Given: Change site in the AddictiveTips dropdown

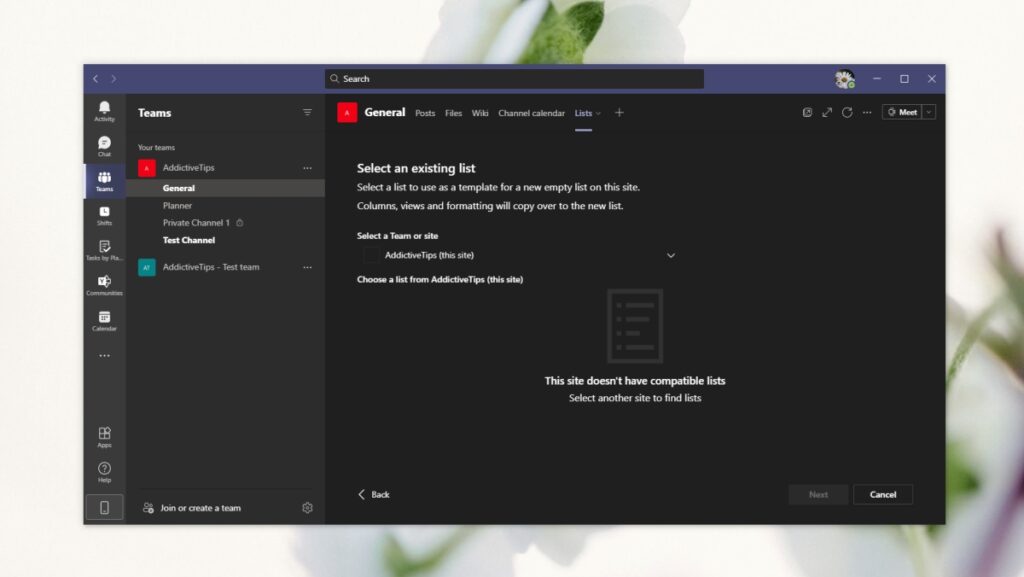Looking at the screenshot, I should point(671,255).
